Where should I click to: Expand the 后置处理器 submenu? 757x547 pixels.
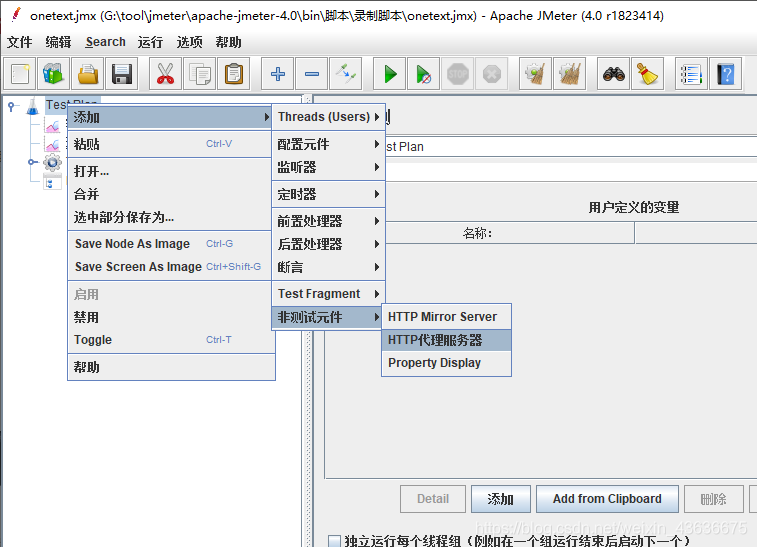click(x=328, y=244)
